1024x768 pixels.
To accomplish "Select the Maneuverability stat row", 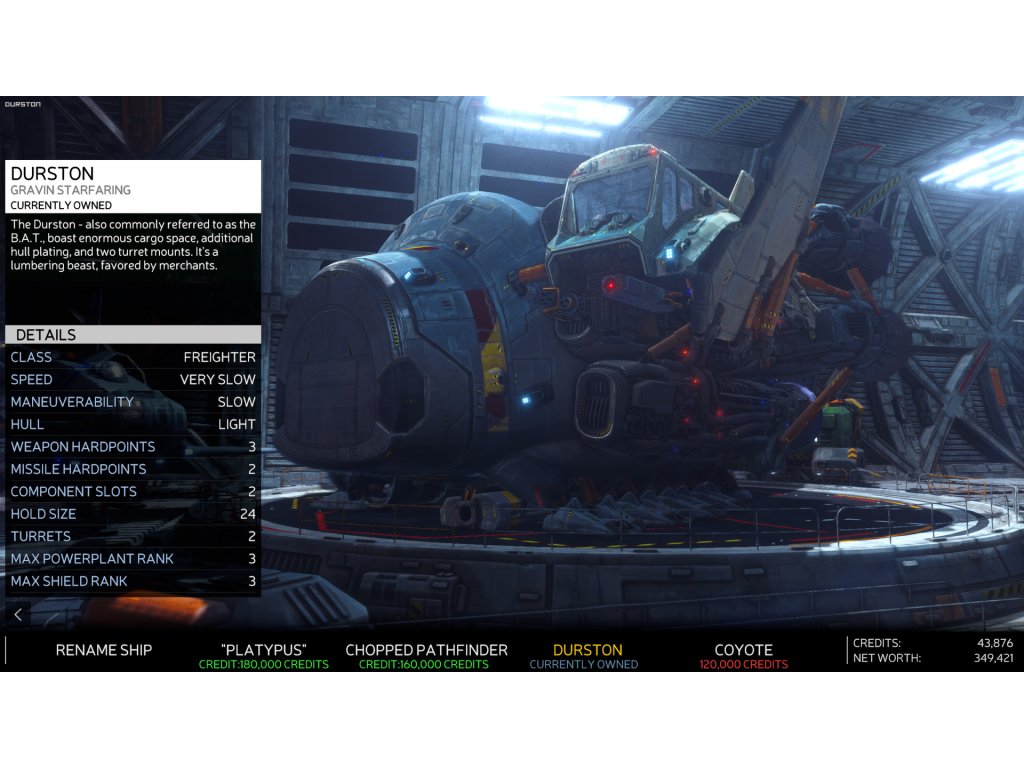I will (x=133, y=402).
